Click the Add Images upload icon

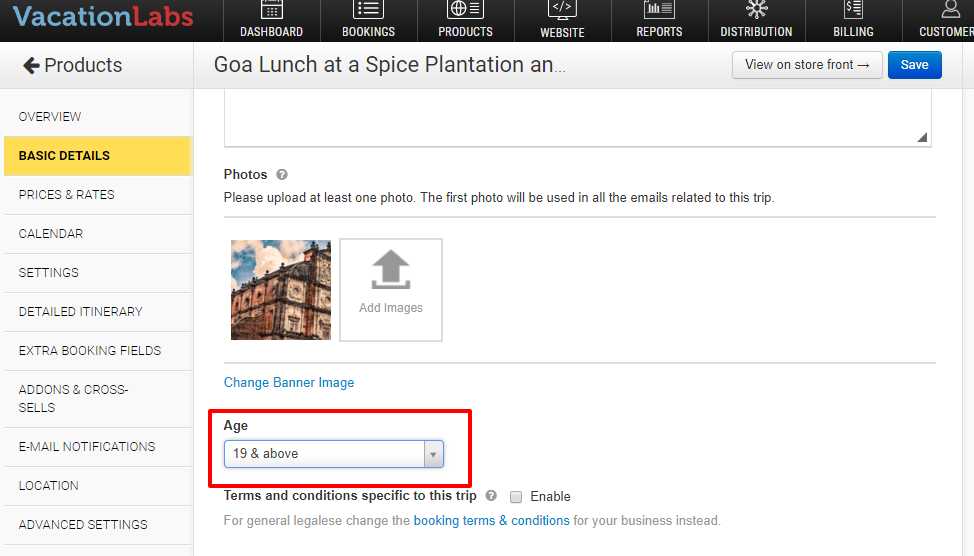[x=391, y=271]
